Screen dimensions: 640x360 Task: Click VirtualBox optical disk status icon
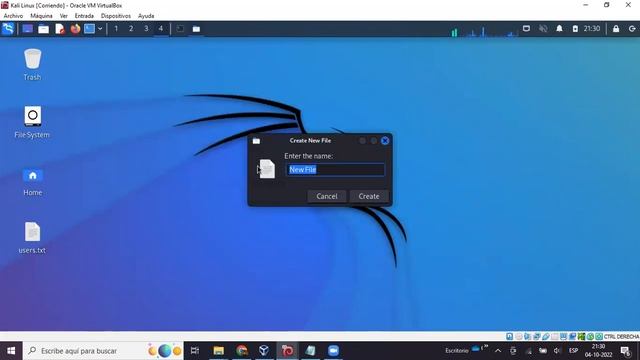tap(519, 336)
